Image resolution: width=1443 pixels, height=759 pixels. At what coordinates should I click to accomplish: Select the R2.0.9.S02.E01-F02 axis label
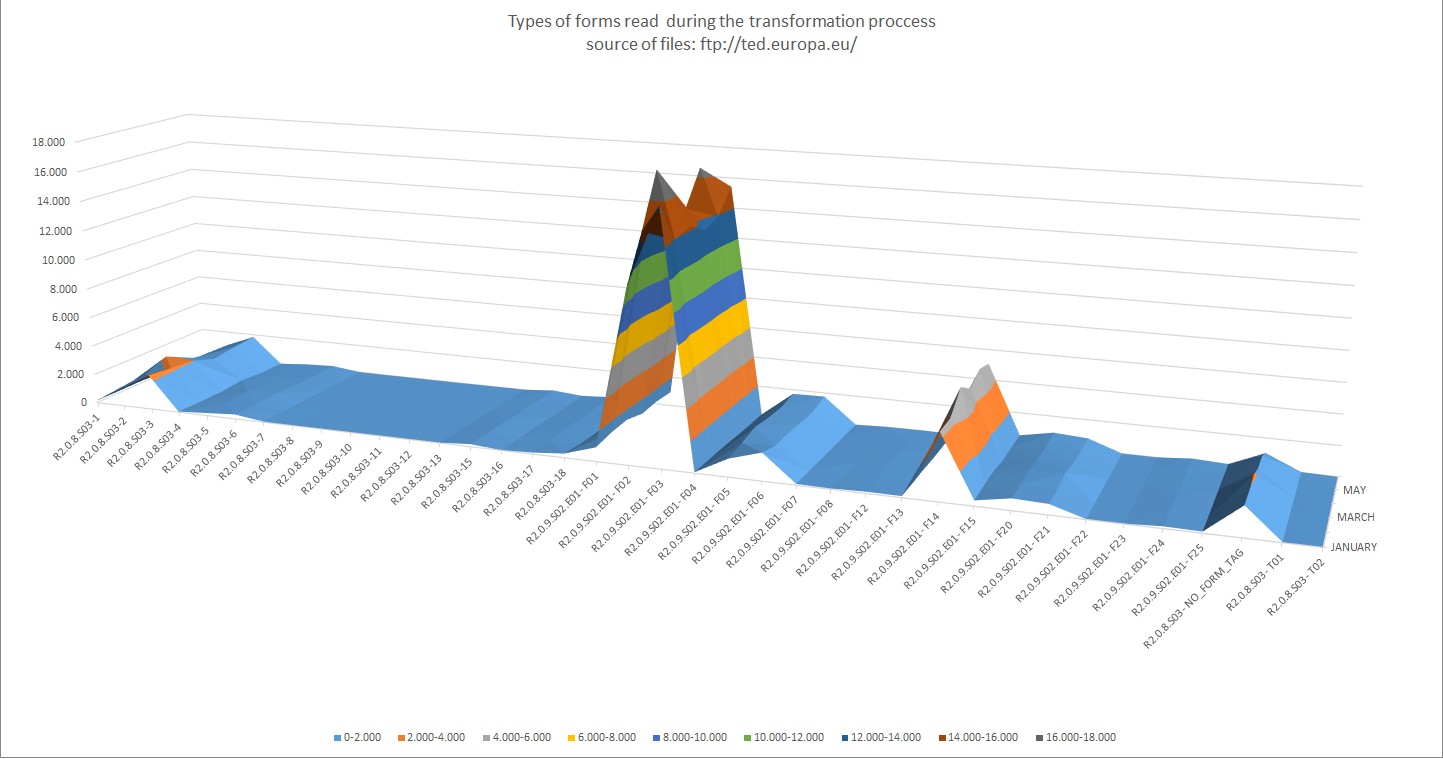(596, 511)
